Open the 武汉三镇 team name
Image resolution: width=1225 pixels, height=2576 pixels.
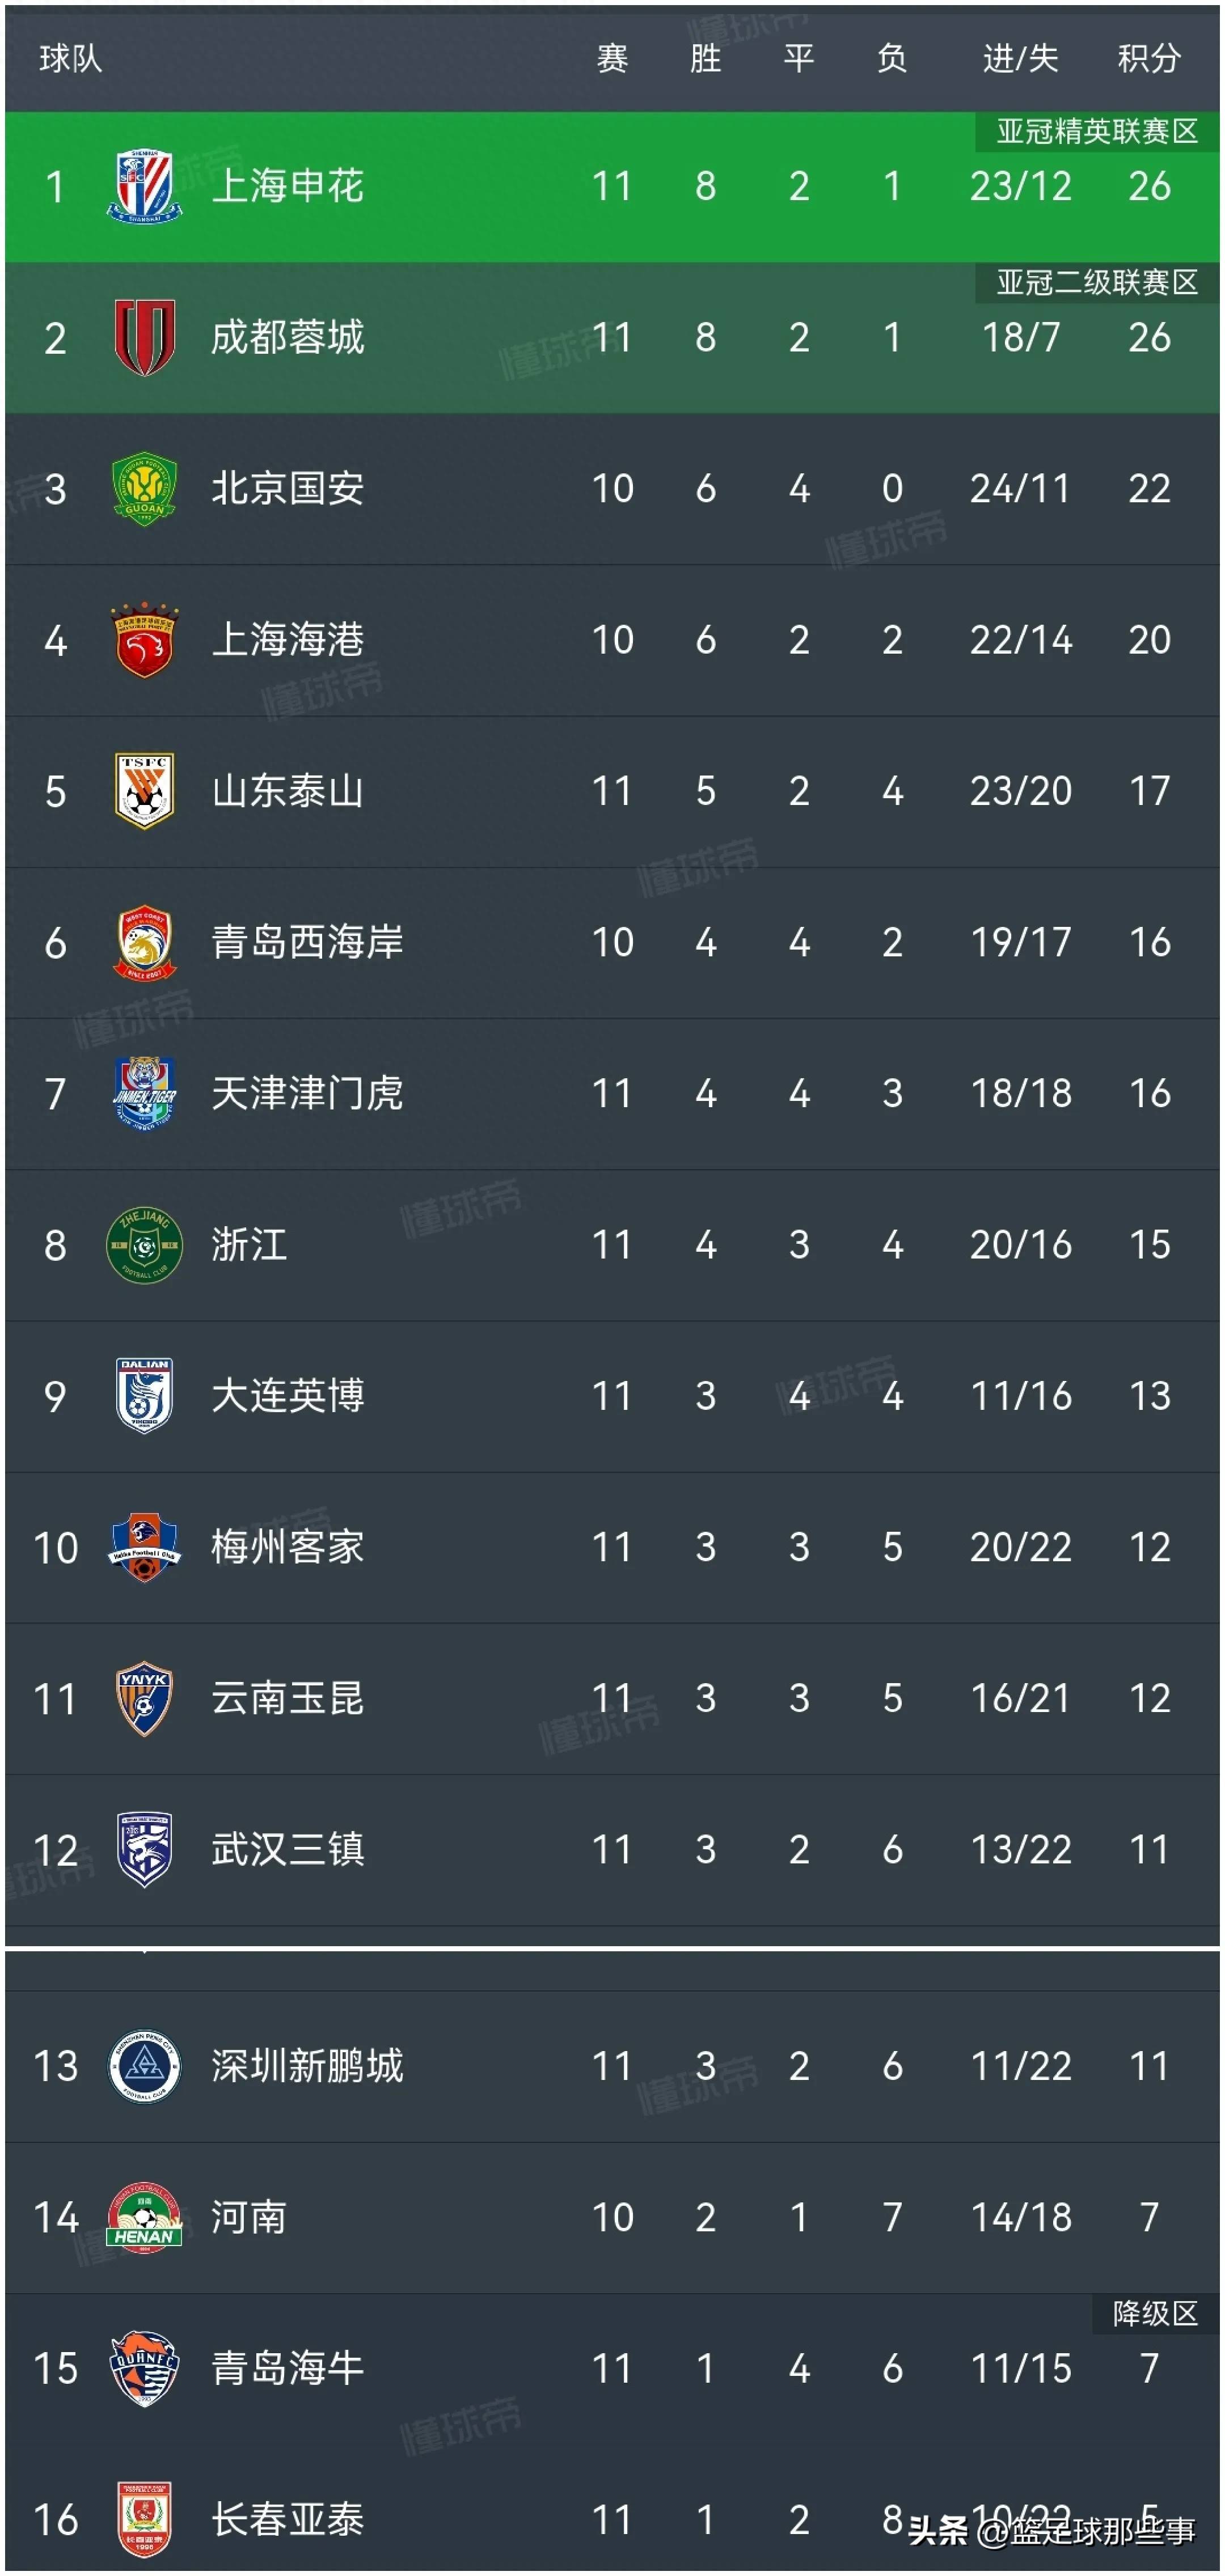pyautogui.click(x=287, y=1850)
